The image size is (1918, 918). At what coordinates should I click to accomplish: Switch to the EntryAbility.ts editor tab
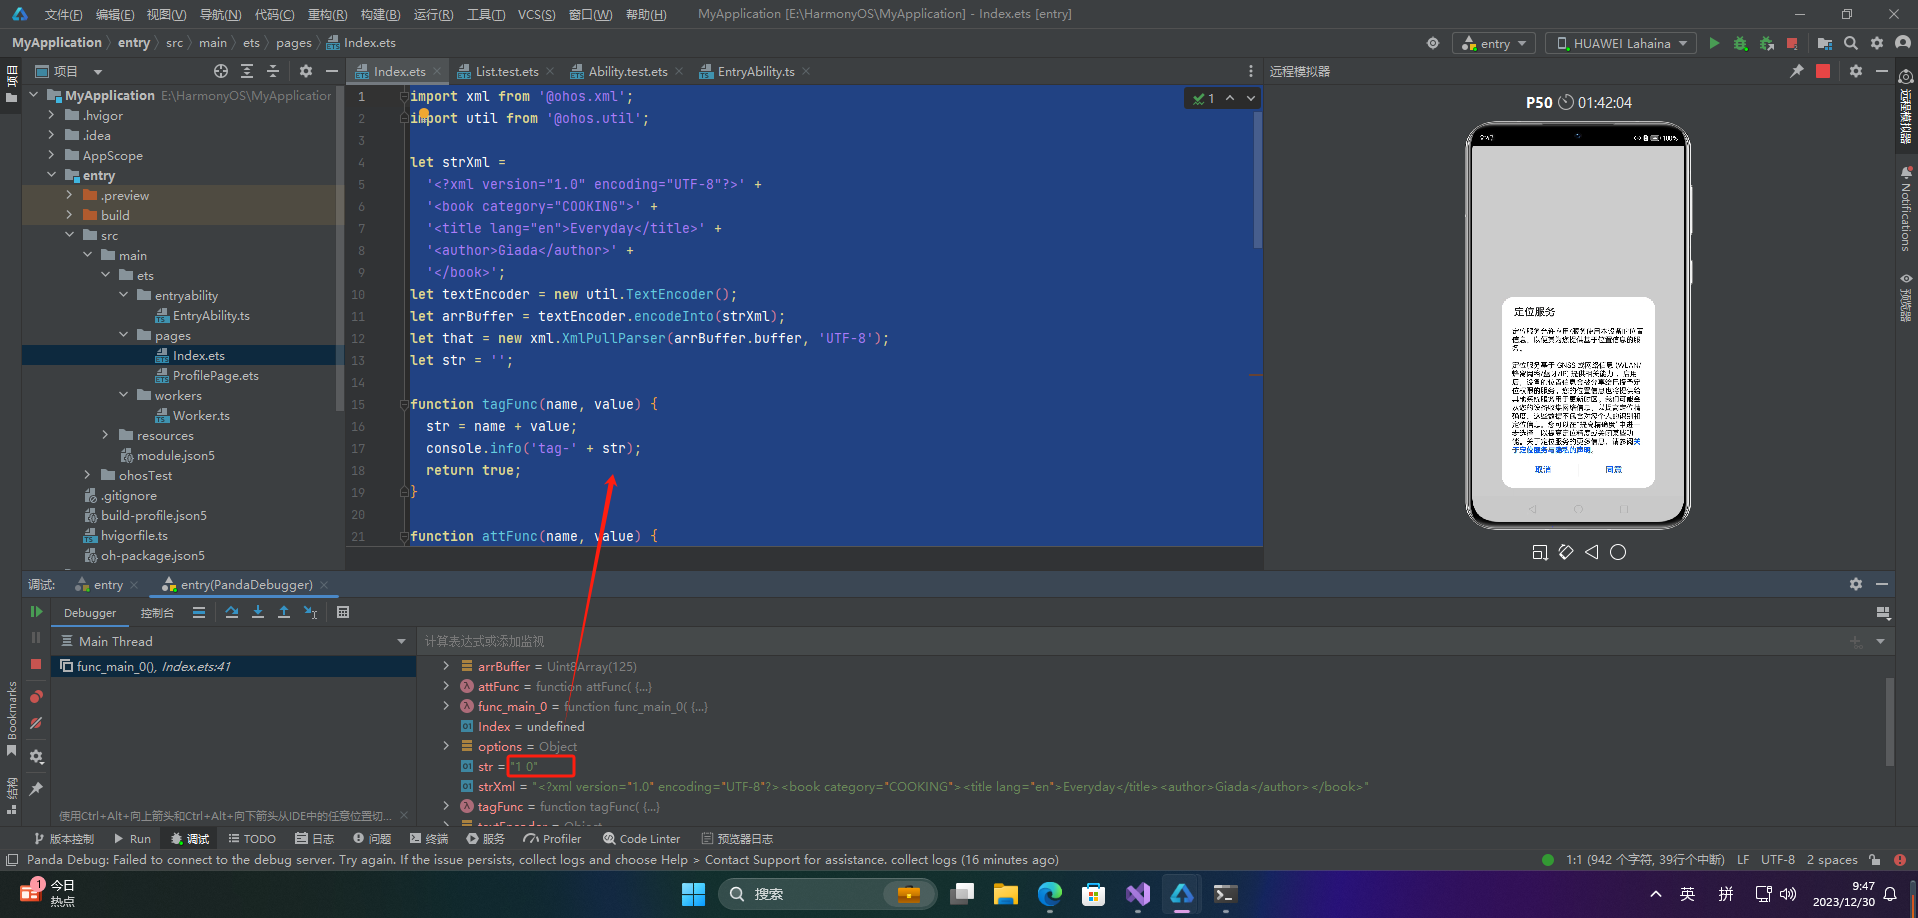(756, 71)
